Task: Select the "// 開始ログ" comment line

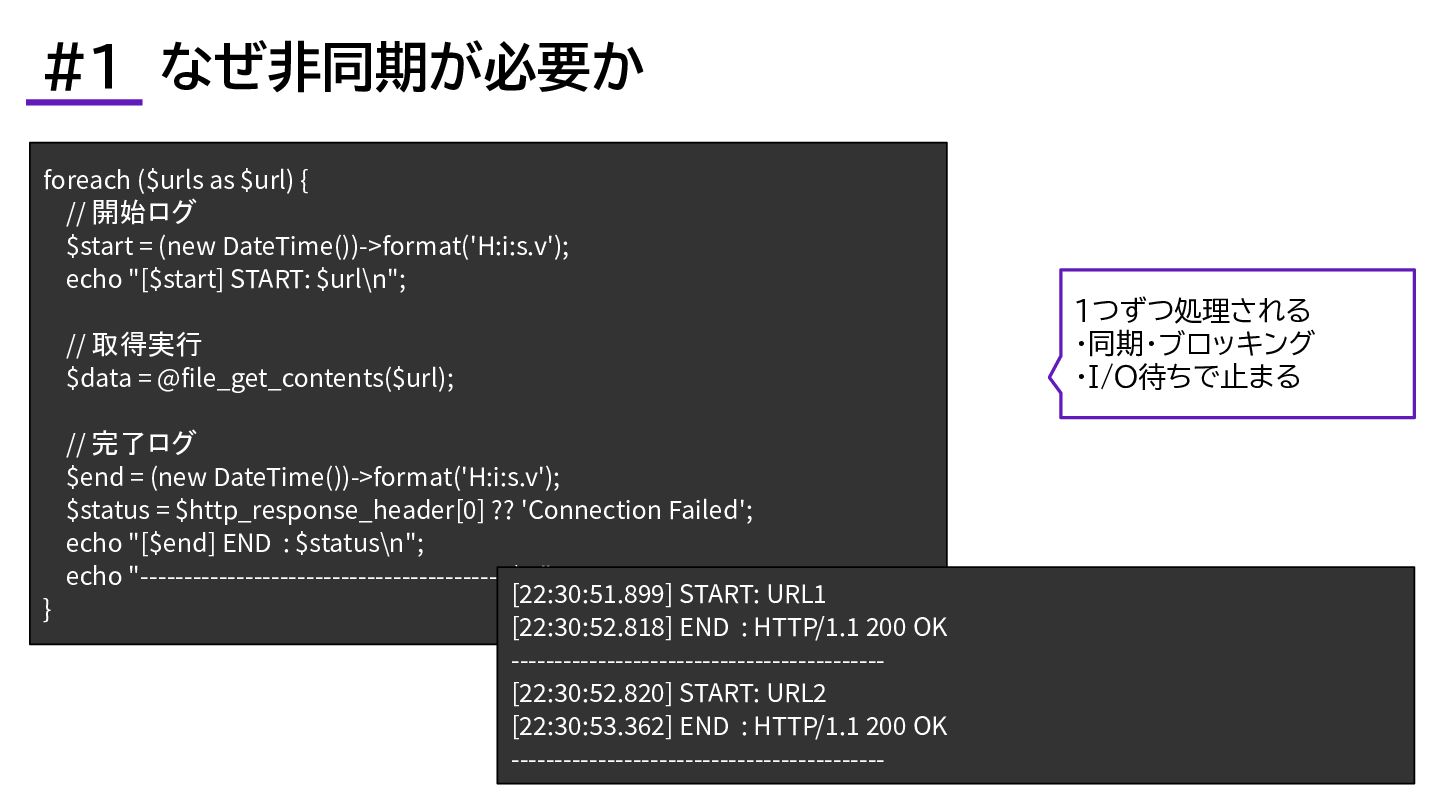Action: coord(130,213)
